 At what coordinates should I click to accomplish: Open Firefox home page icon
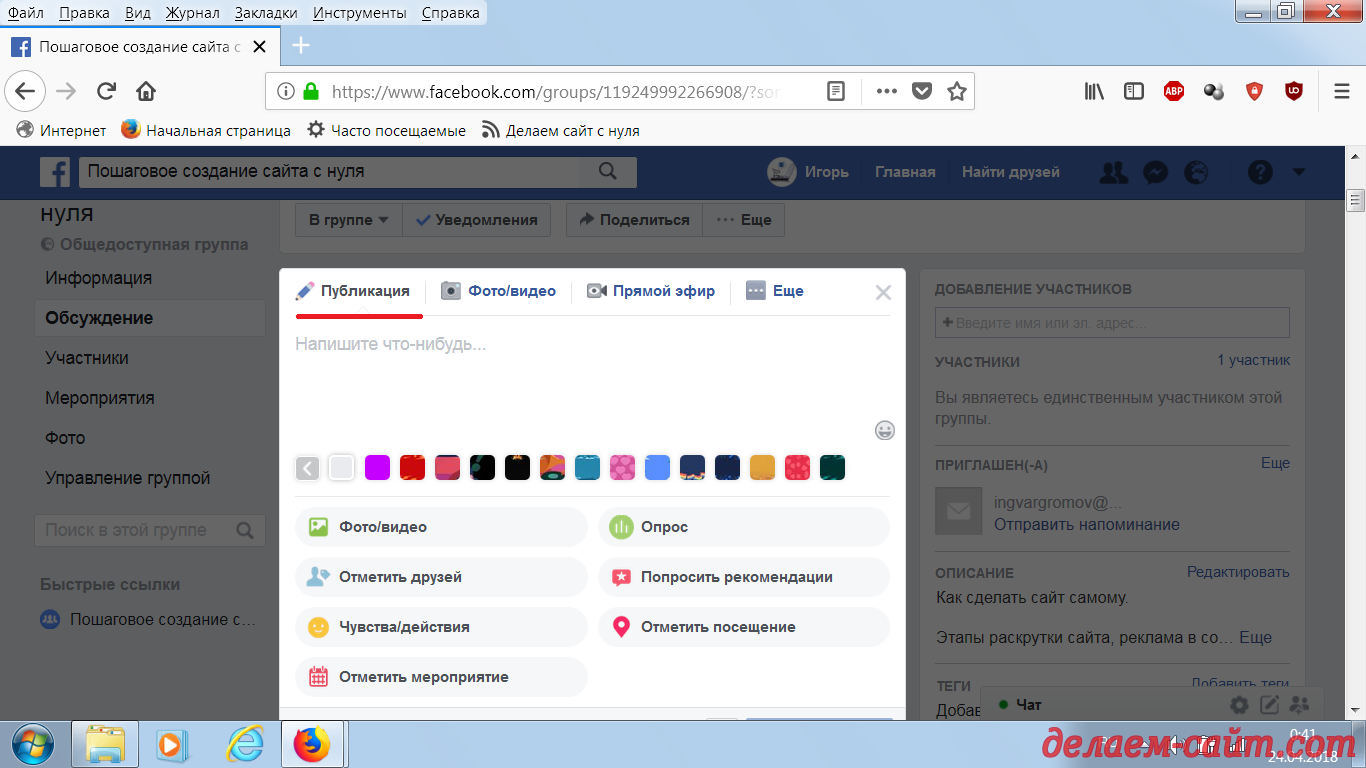click(x=146, y=91)
